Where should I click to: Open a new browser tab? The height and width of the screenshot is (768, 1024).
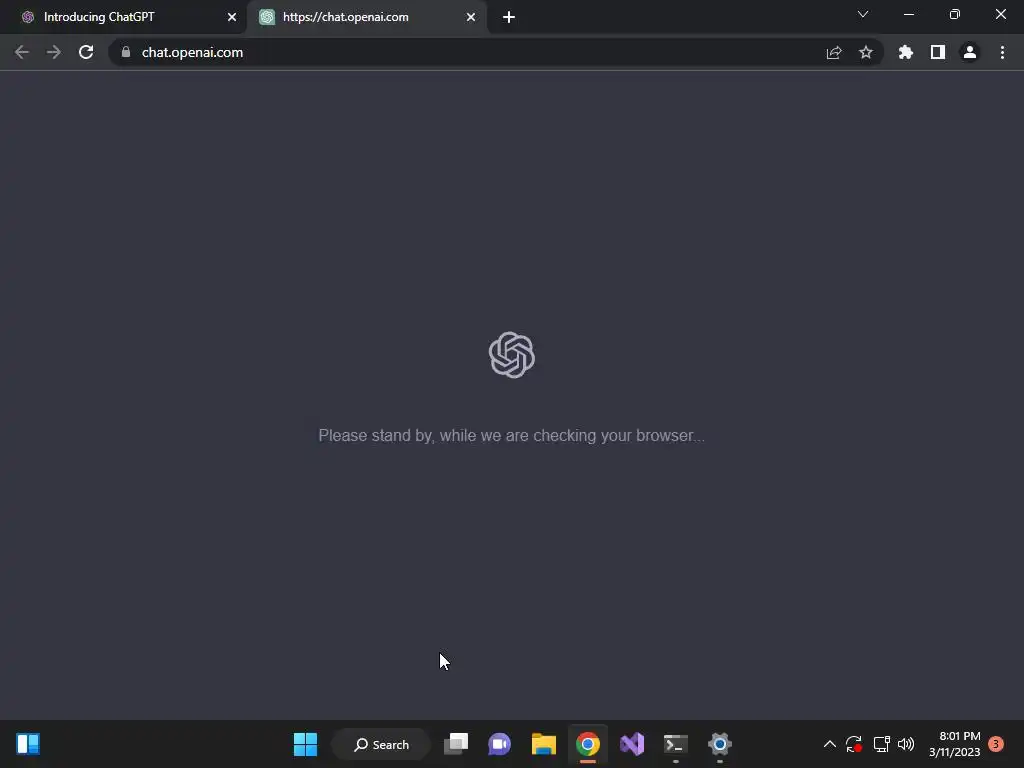tap(509, 17)
